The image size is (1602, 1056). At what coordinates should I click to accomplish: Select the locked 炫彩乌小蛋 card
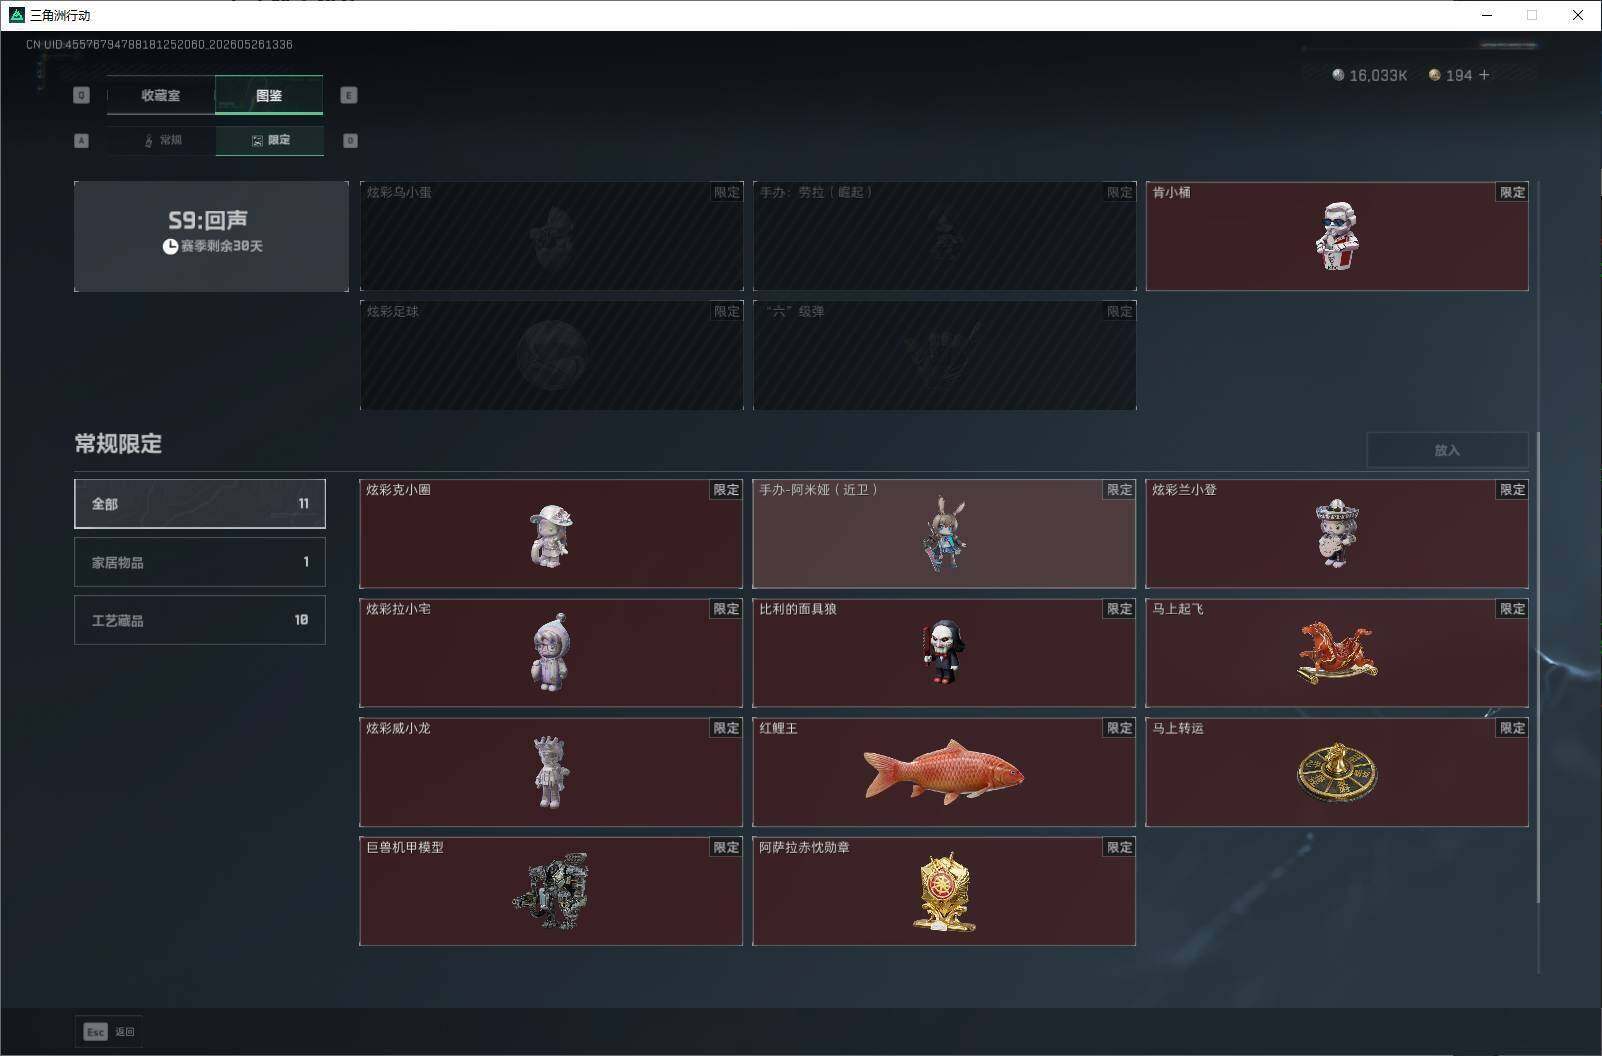(x=551, y=236)
